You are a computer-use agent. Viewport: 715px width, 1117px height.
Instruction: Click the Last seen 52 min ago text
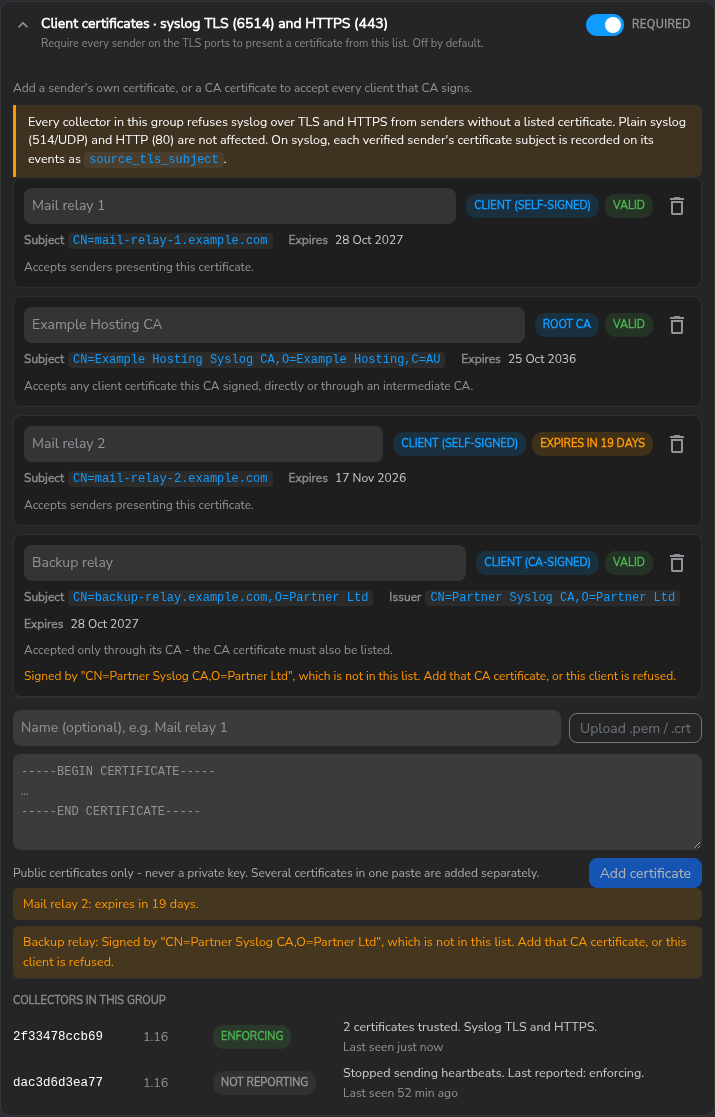tap(400, 1093)
